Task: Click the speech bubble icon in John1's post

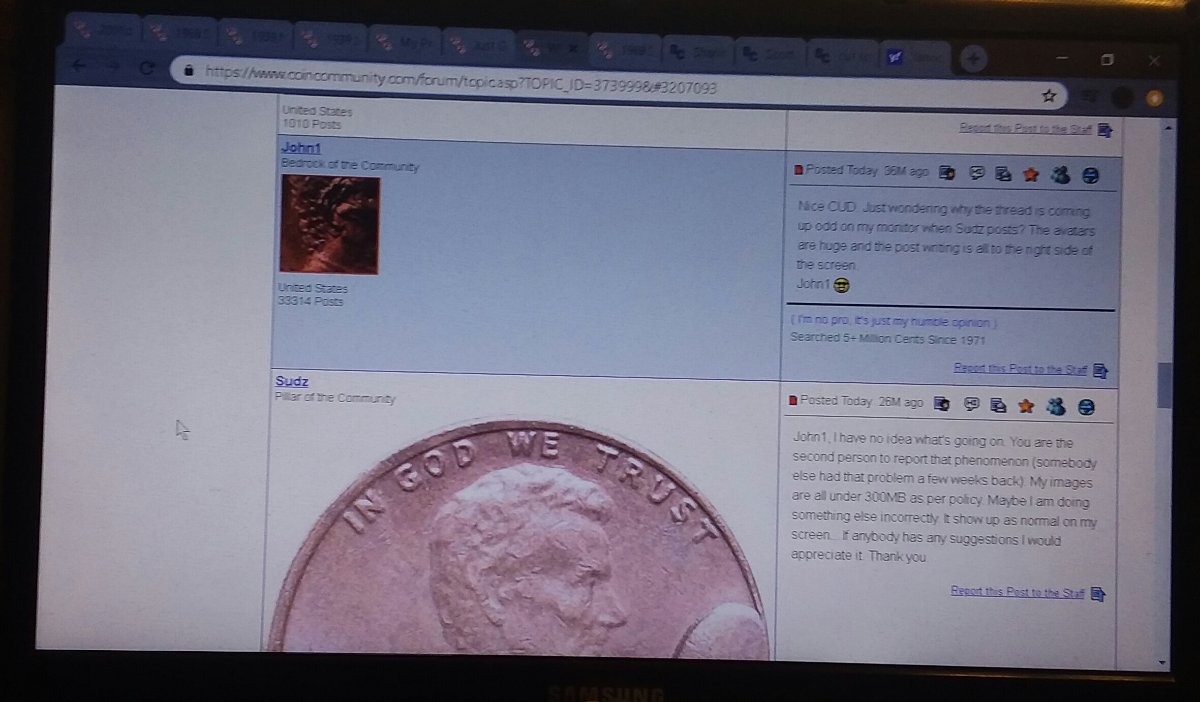Action: tap(977, 173)
